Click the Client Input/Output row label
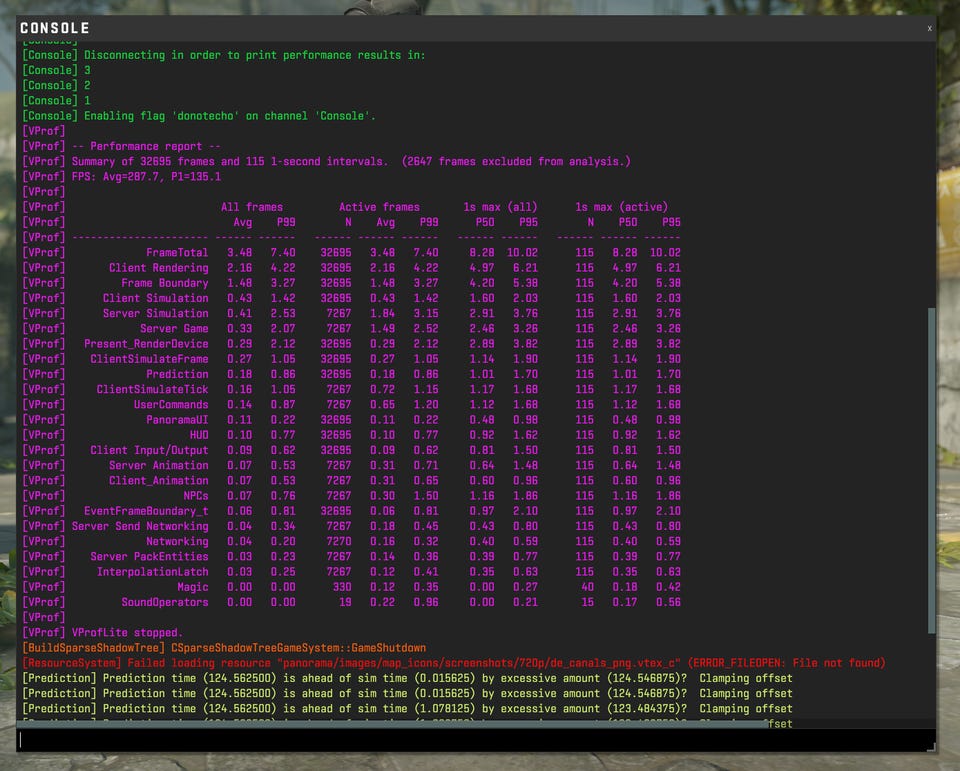 [149, 450]
